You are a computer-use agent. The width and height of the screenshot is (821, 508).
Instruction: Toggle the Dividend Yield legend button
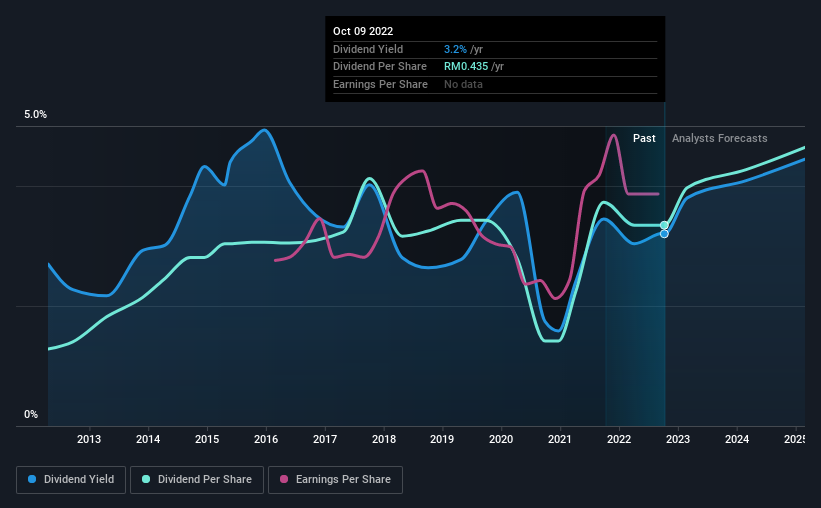pos(71,480)
